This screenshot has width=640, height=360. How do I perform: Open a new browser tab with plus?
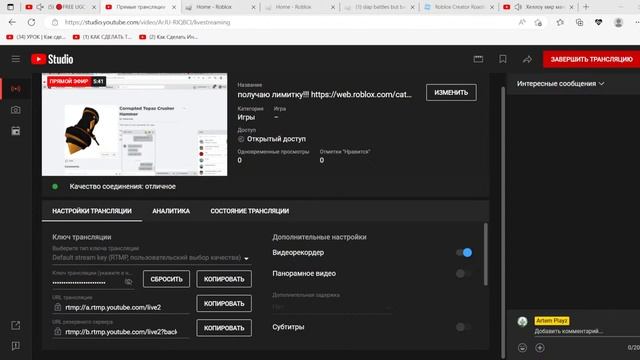click(x=586, y=7)
